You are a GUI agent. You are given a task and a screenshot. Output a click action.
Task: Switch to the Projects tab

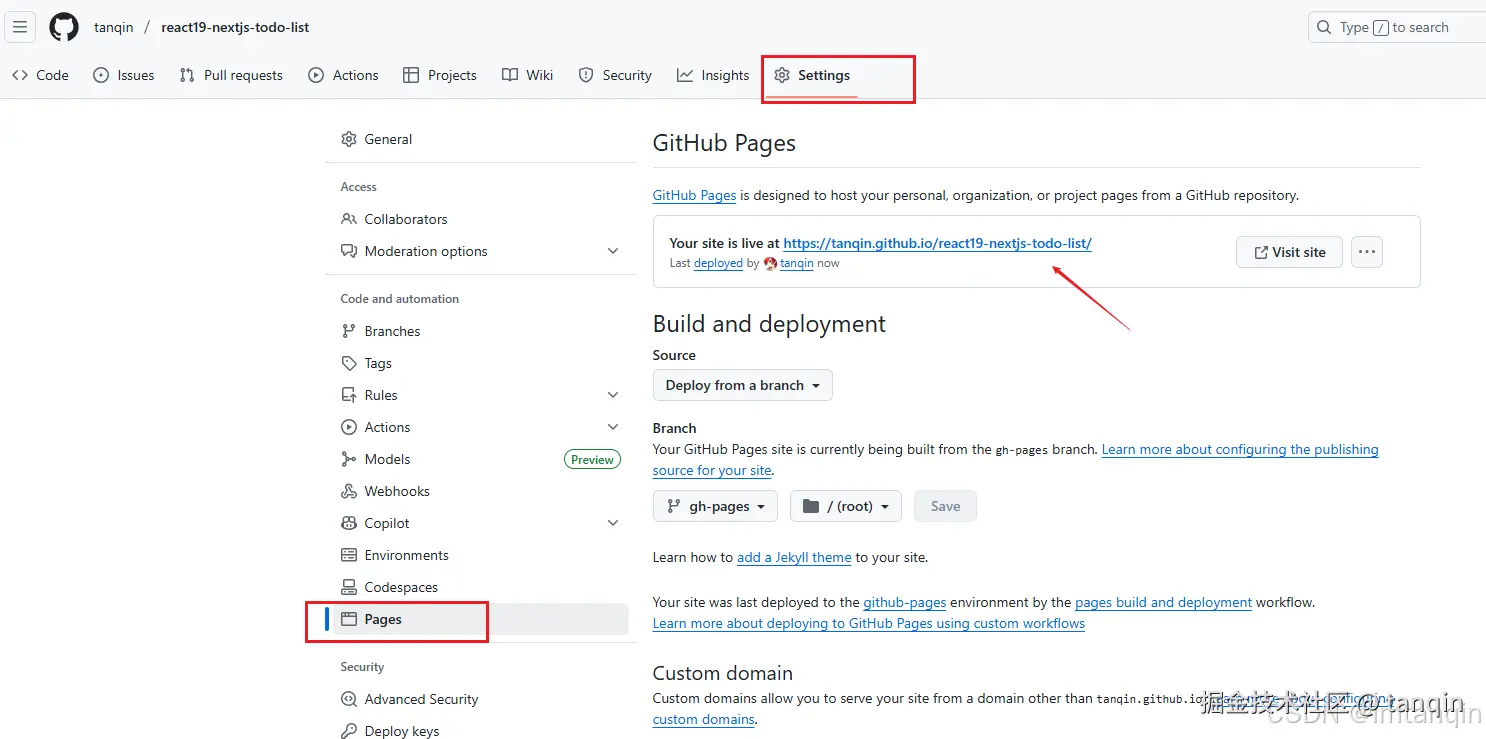(x=440, y=75)
